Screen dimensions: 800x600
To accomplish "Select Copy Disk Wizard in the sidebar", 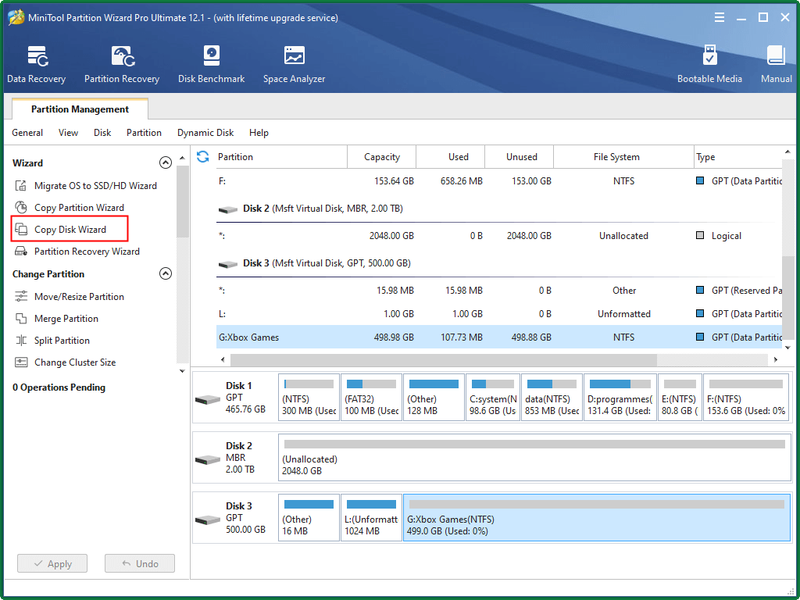I will [x=70, y=230].
